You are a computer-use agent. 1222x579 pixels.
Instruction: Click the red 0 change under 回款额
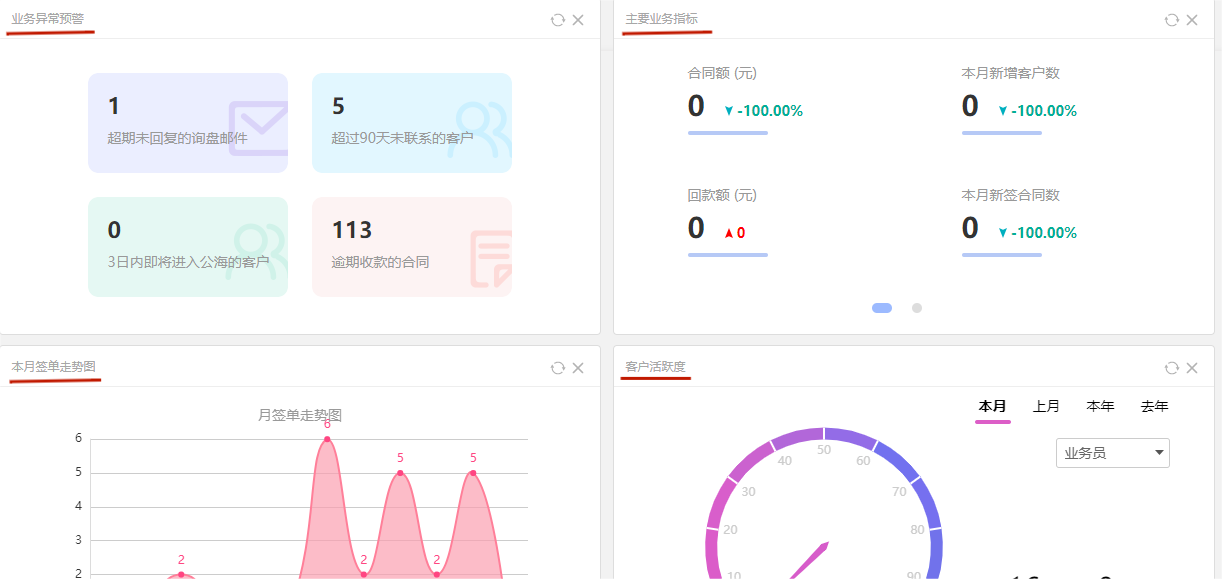[x=734, y=233]
